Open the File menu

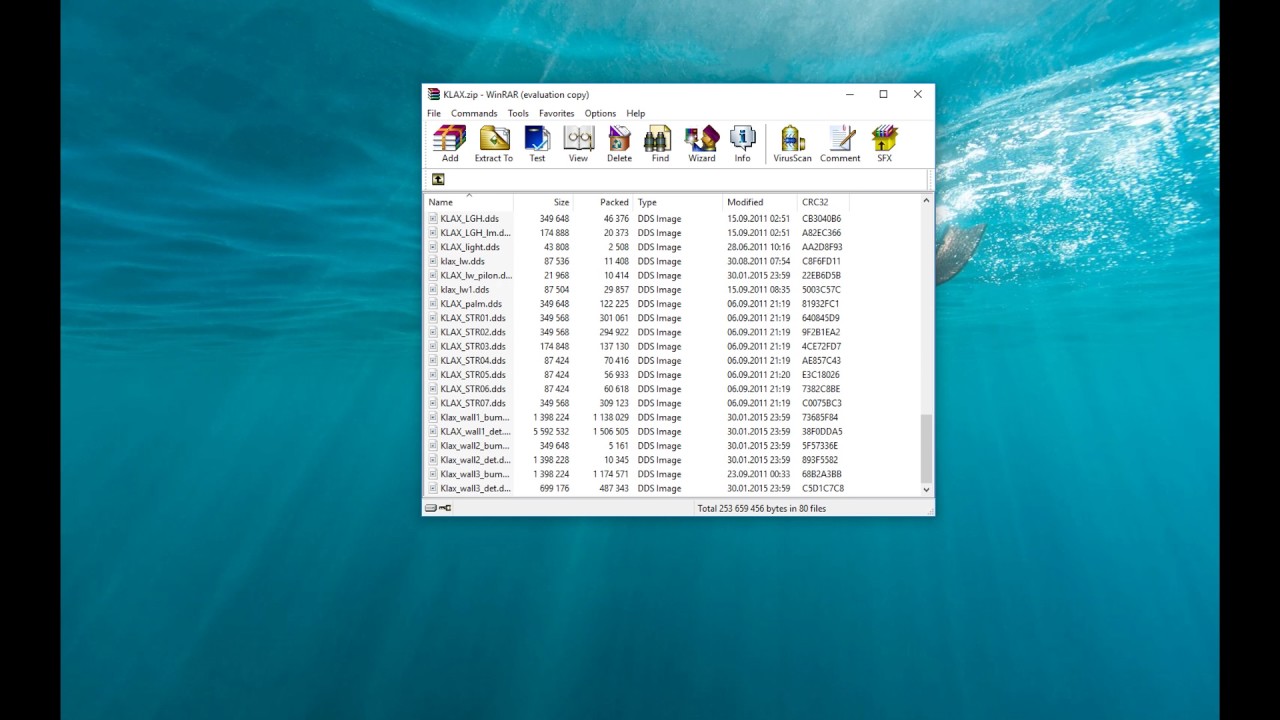[x=434, y=114]
